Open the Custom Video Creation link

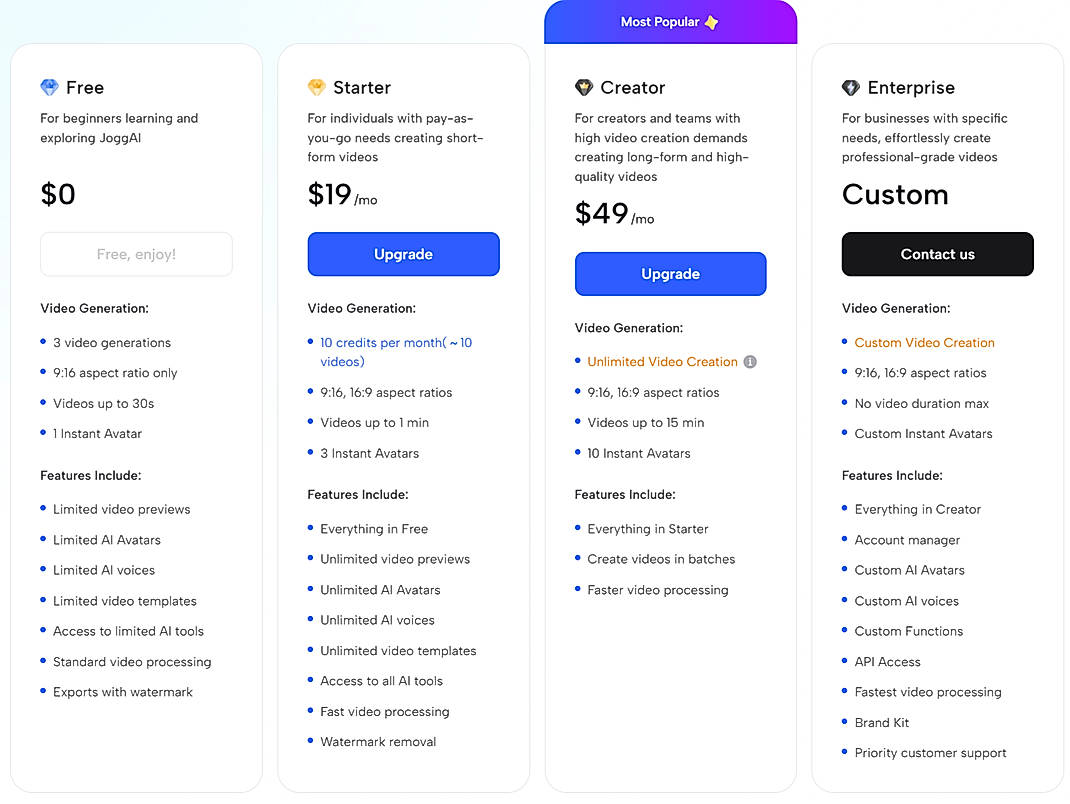(924, 342)
